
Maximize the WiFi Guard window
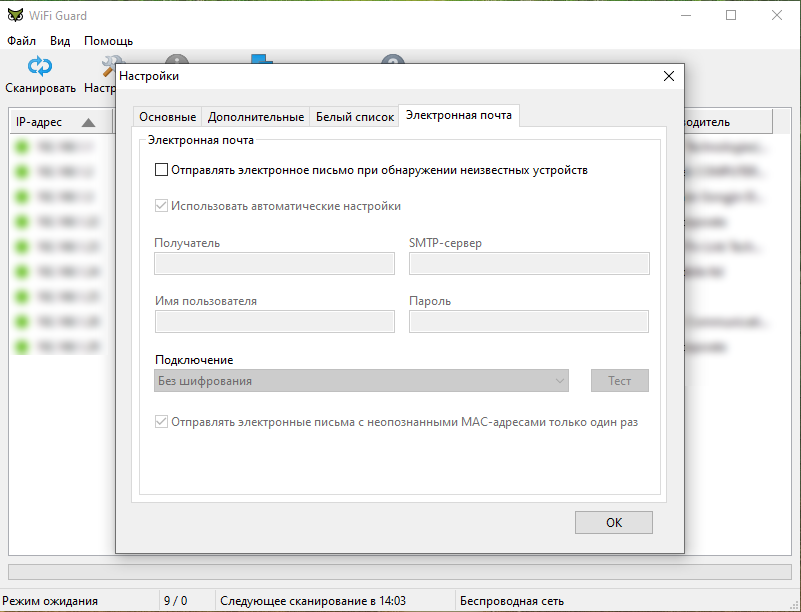point(731,15)
